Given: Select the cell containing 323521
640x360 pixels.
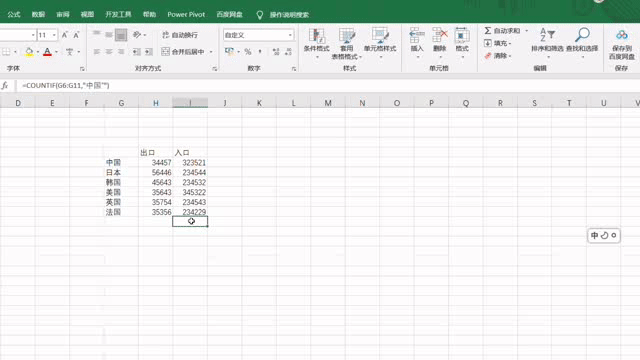Looking at the screenshot, I should click(x=190, y=162).
